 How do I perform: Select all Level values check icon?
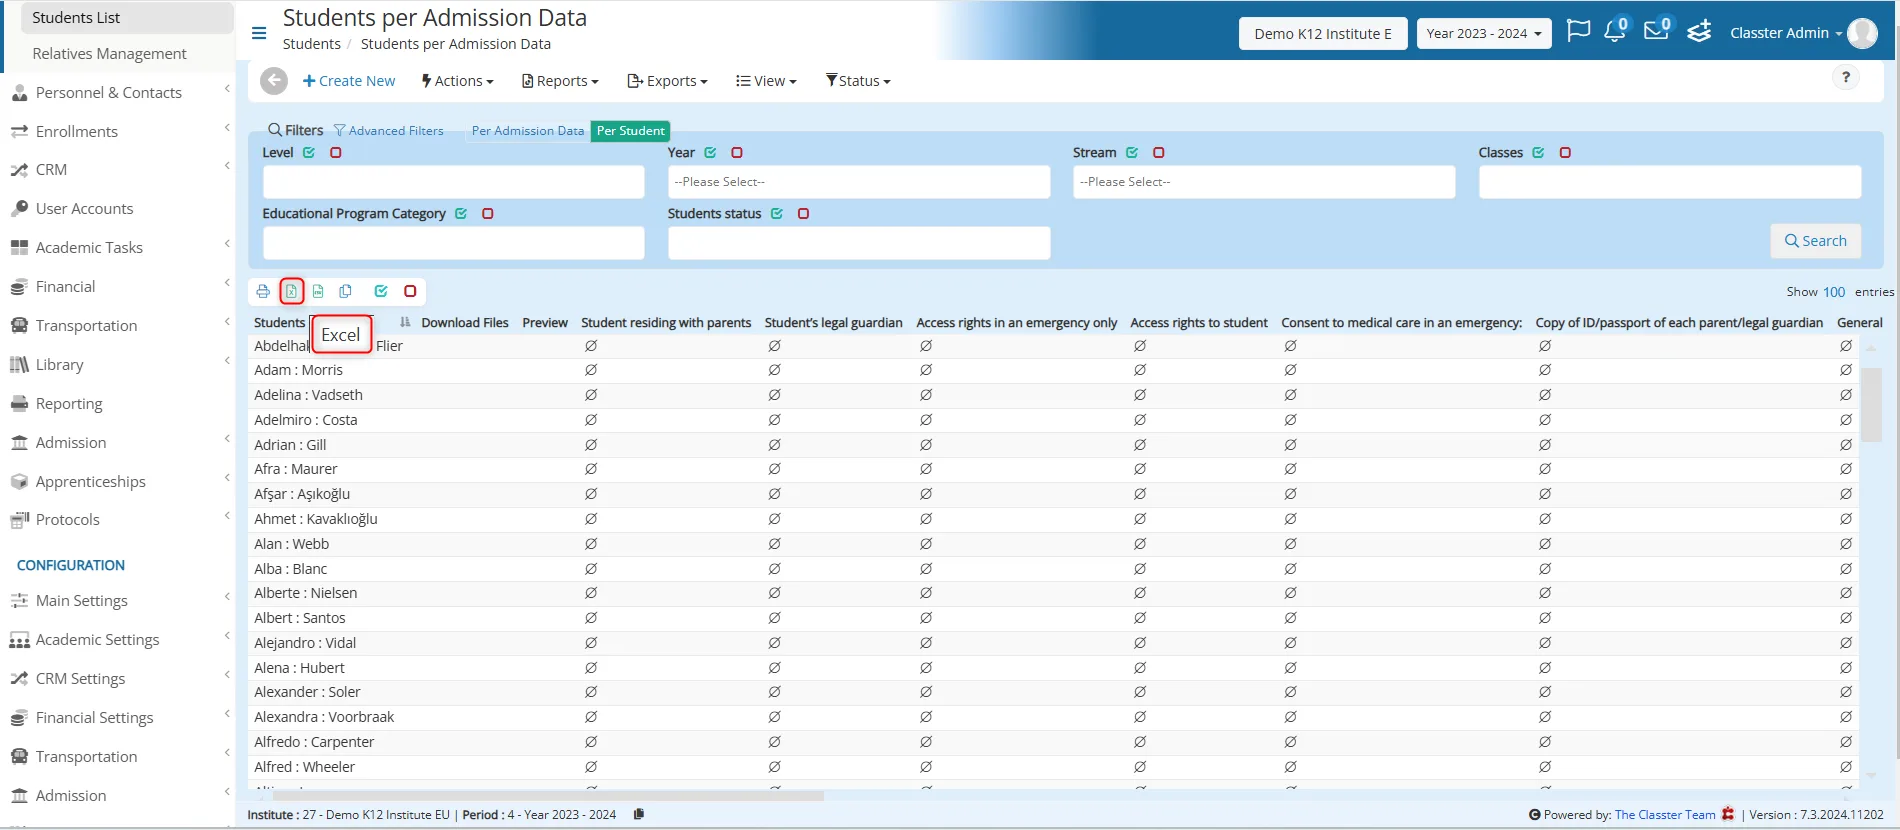309,153
